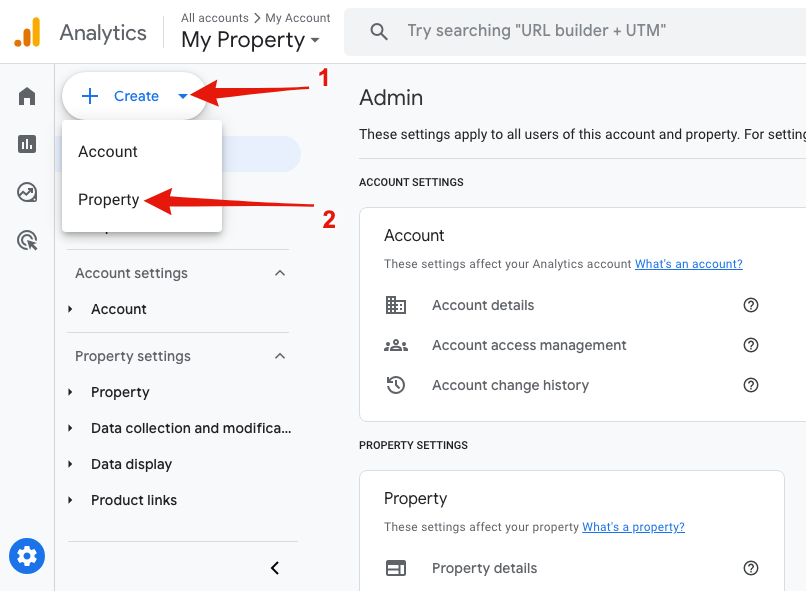Click My Account in breadcrumb
Viewport: 806px width, 591px height.
click(x=298, y=18)
